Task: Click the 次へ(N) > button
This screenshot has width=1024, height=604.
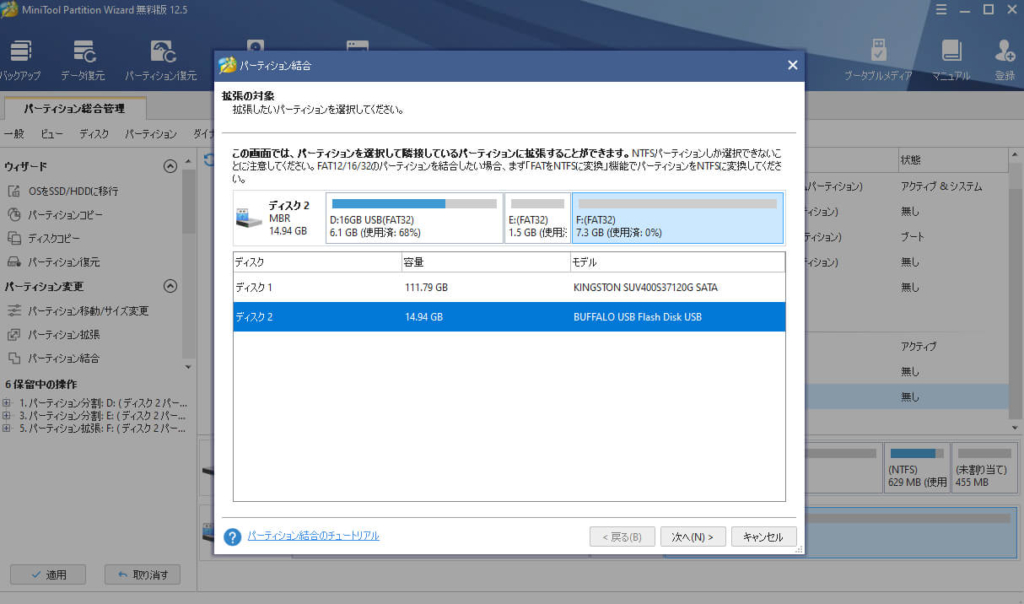Action: click(x=692, y=537)
